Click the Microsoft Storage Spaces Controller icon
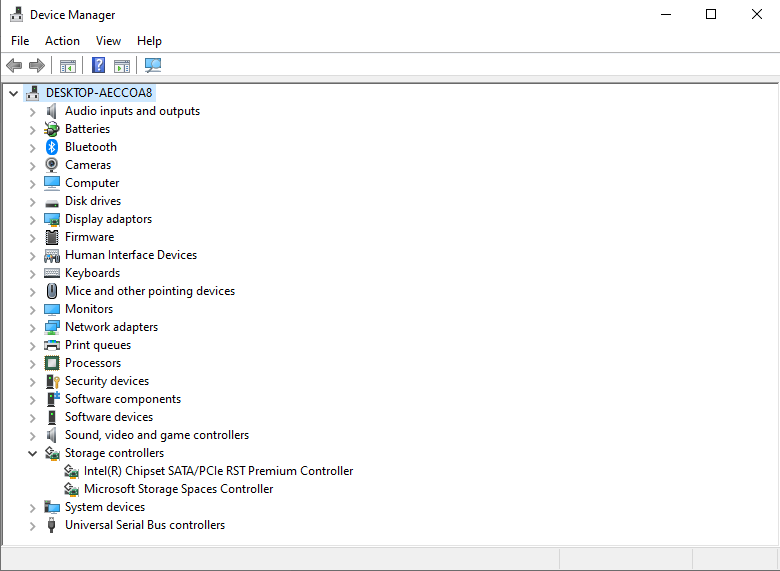 click(71, 489)
